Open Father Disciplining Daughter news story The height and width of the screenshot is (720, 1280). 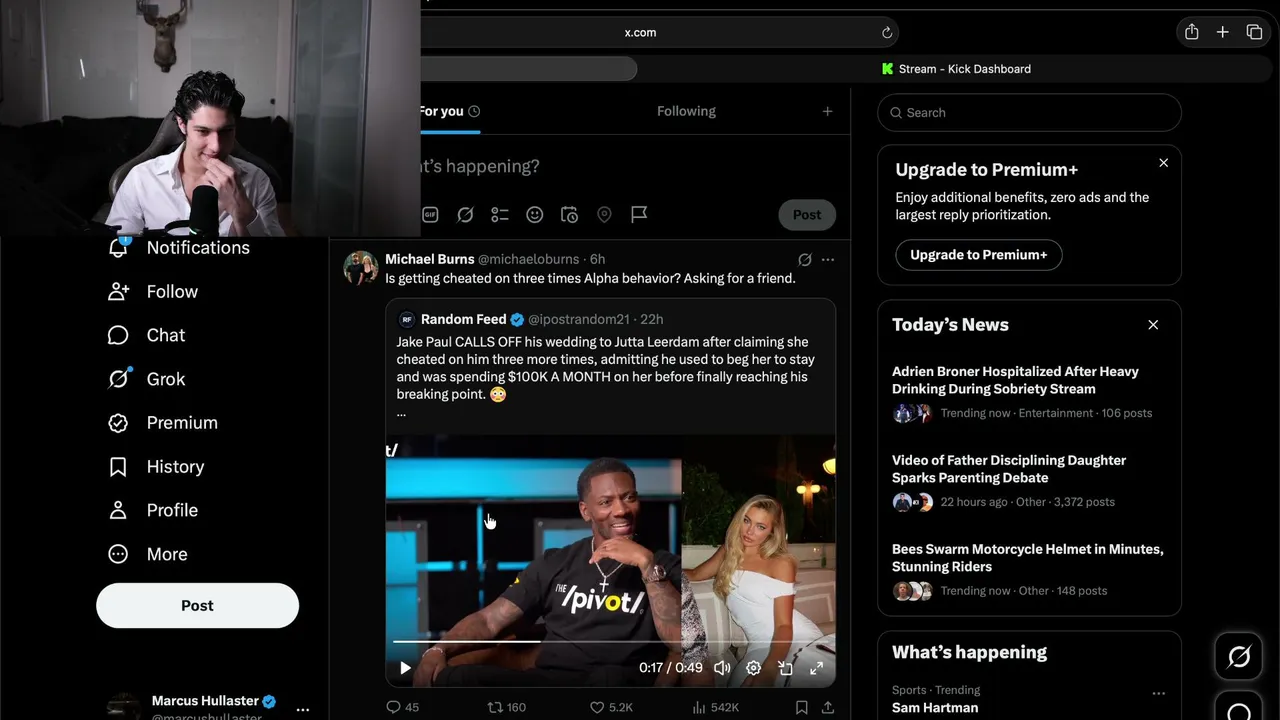coord(1029,481)
